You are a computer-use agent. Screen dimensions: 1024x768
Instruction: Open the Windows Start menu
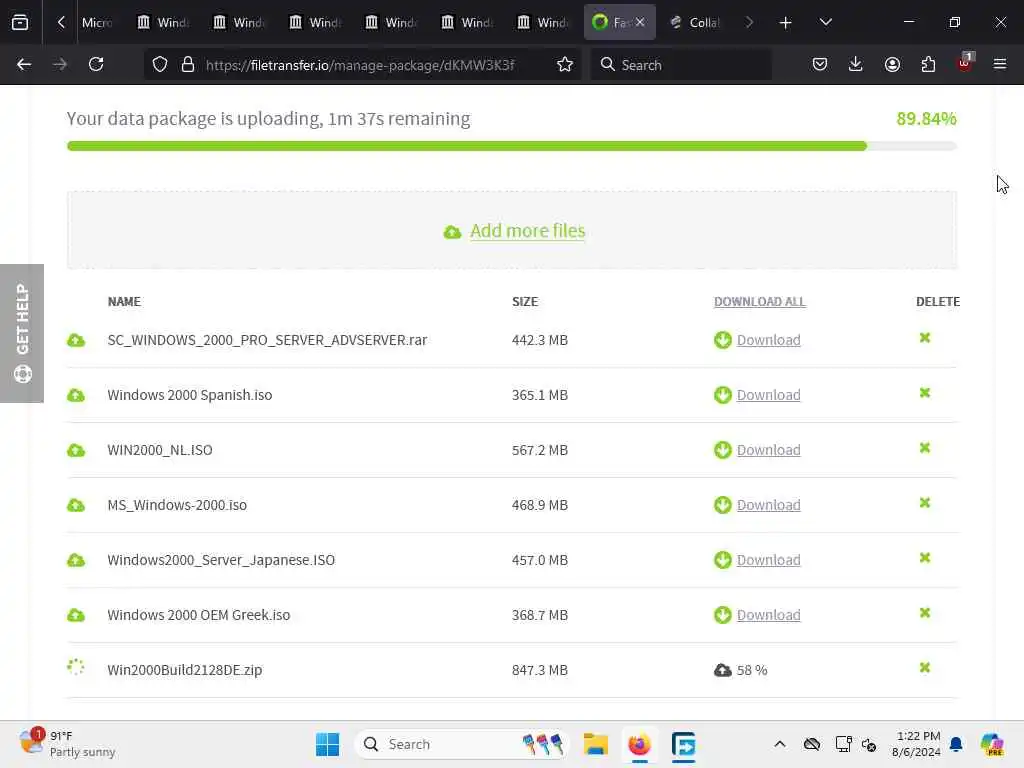coord(327,744)
